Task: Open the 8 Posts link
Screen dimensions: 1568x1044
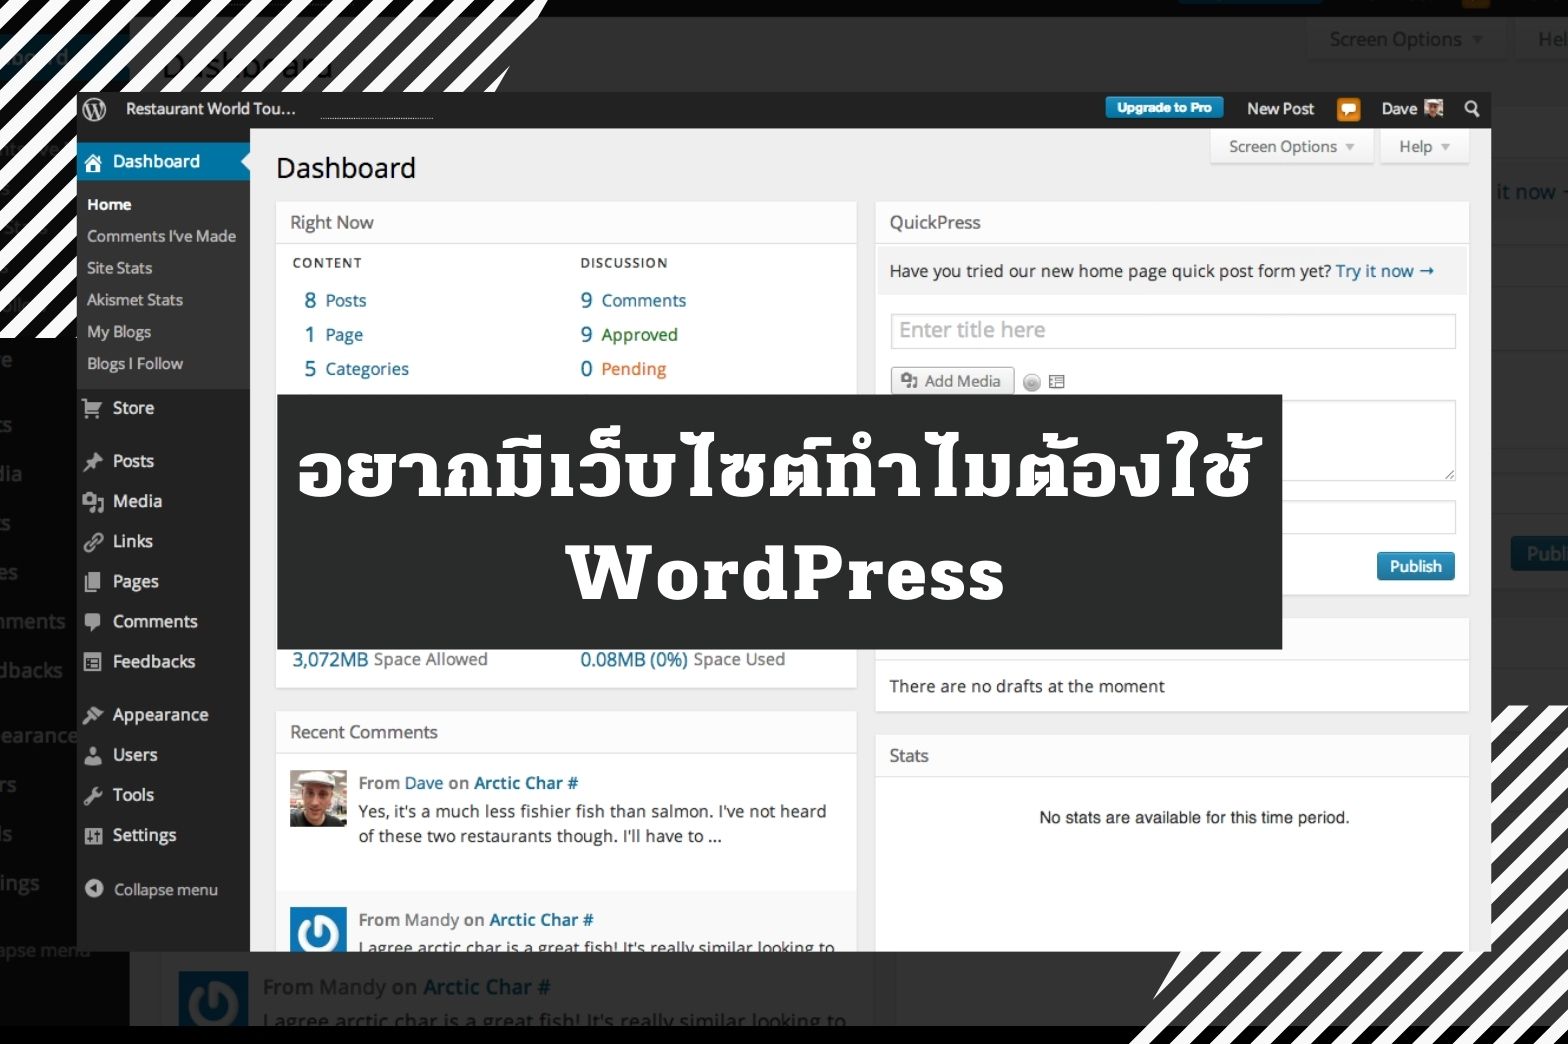Action: coord(335,300)
